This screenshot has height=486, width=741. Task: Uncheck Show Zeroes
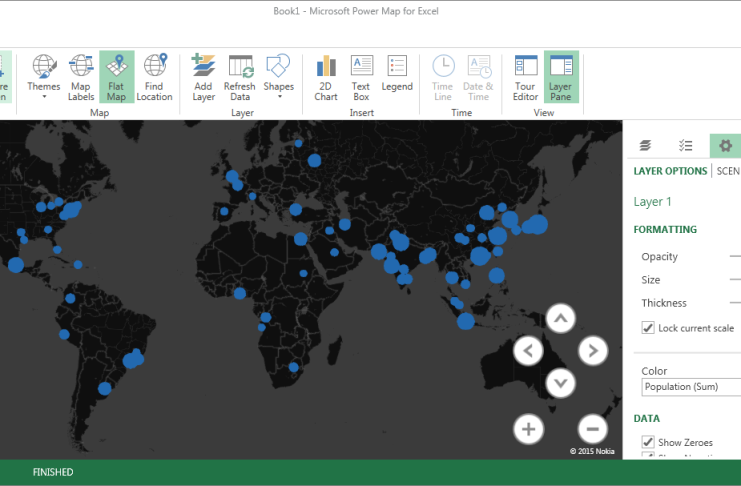click(x=648, y=442)
